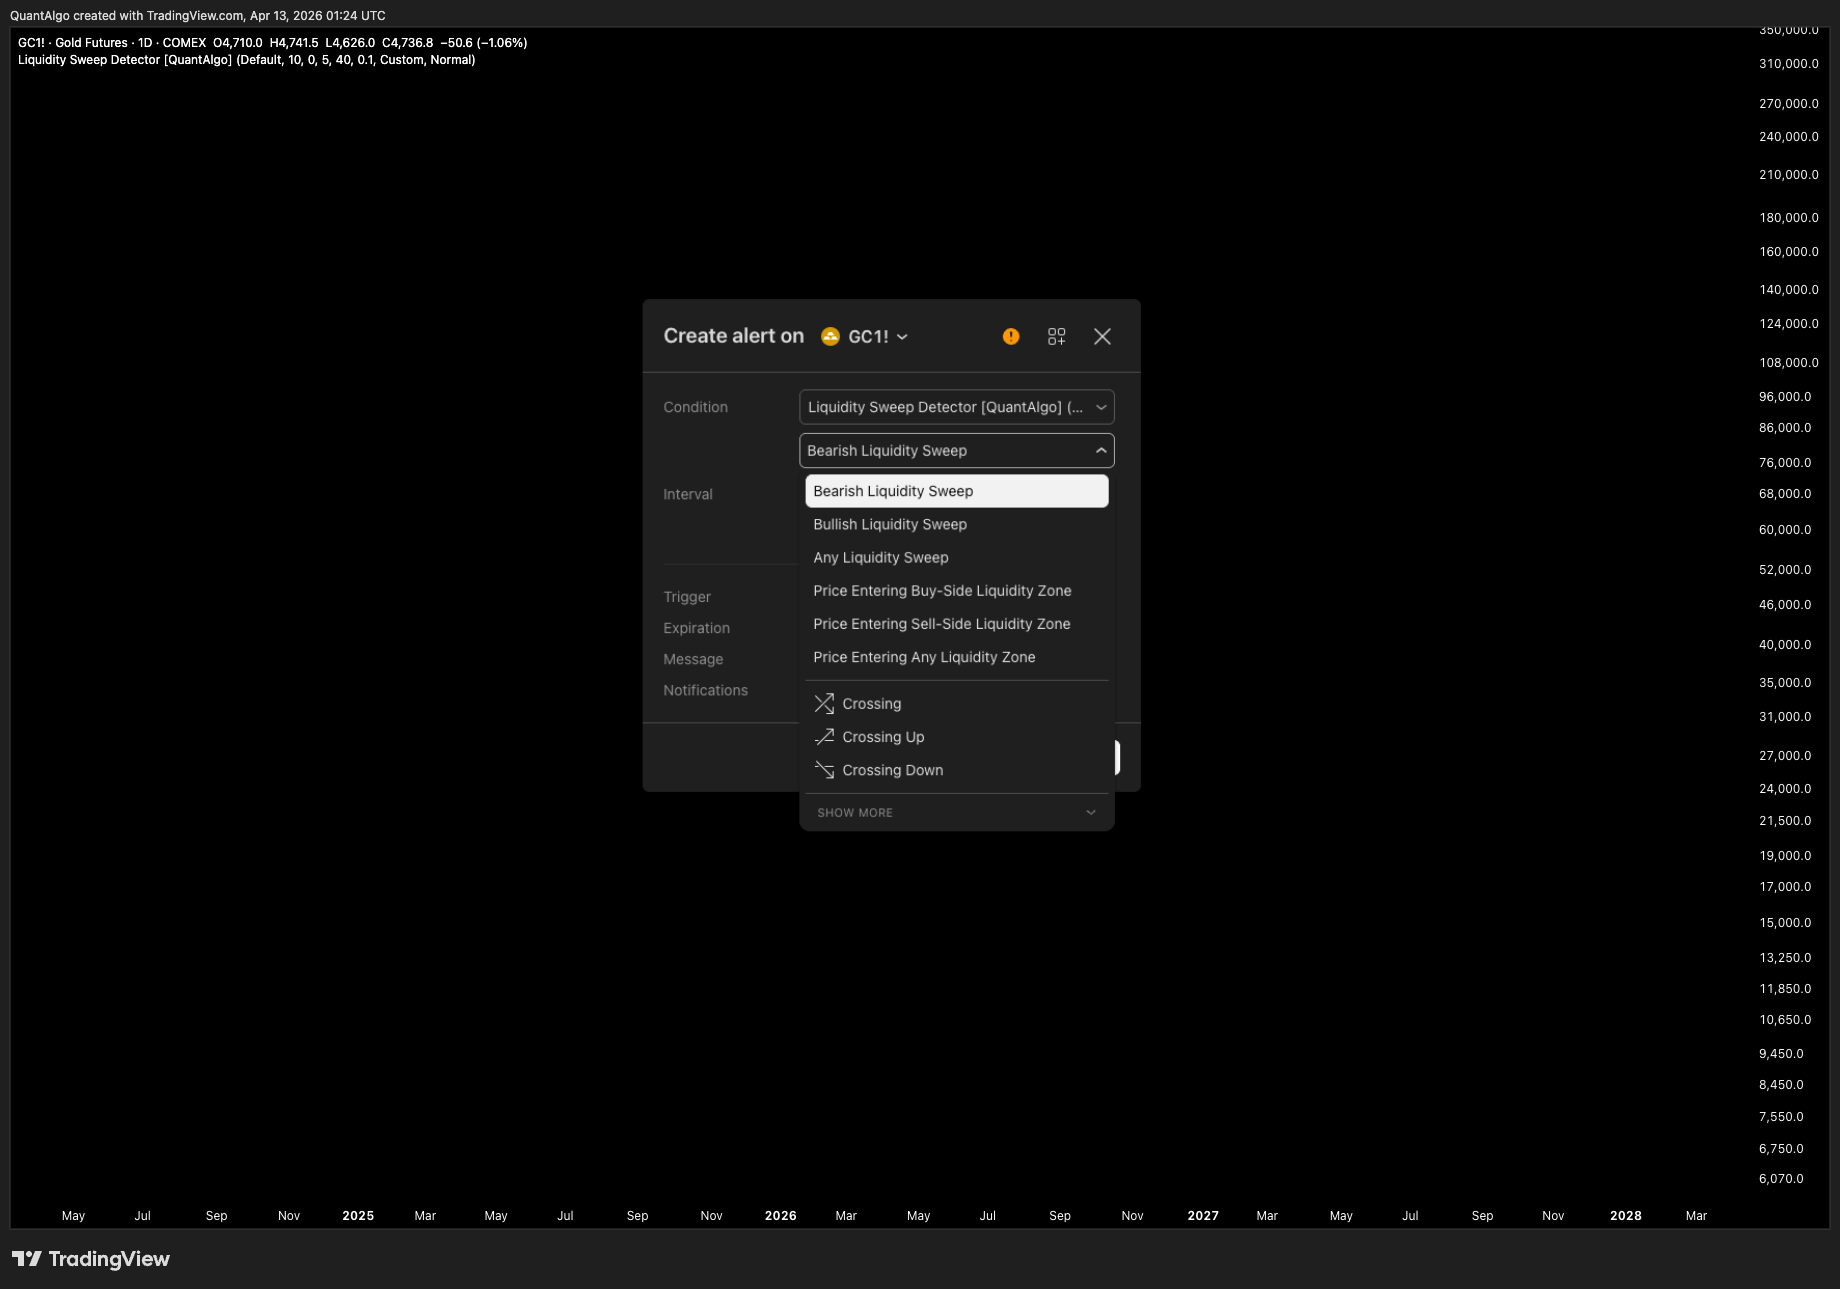Click the Notifications label
This screenshot has height=1289, width=1840.
click(x=706, y=690)
